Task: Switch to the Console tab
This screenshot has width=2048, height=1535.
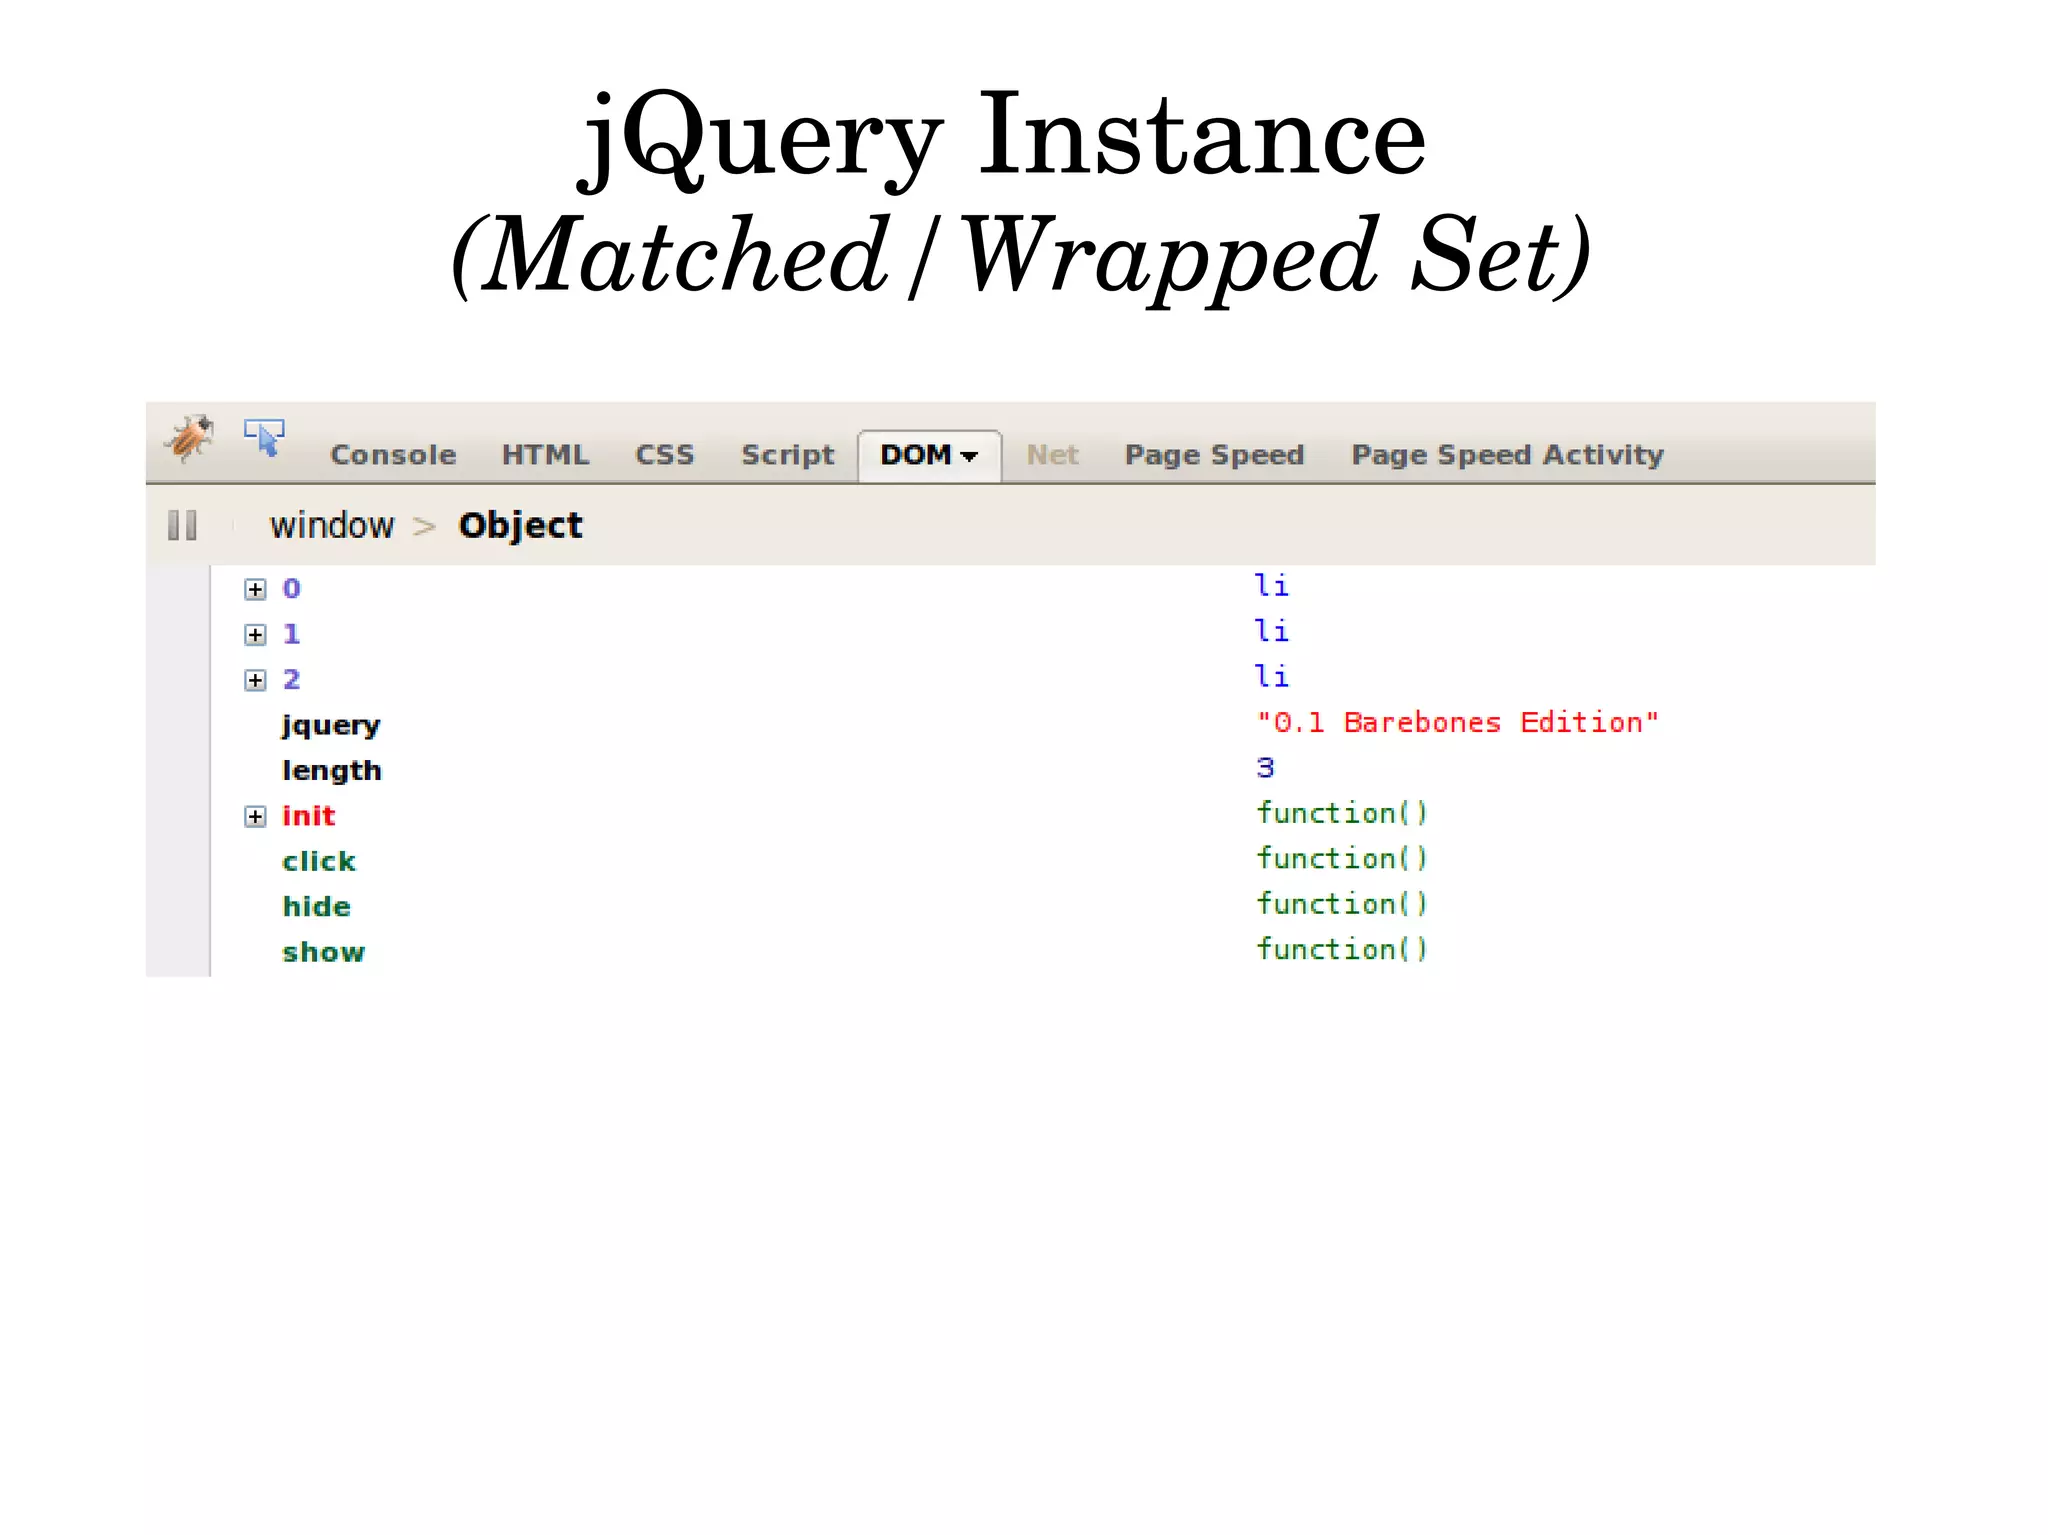Action: tap(393, 455)
